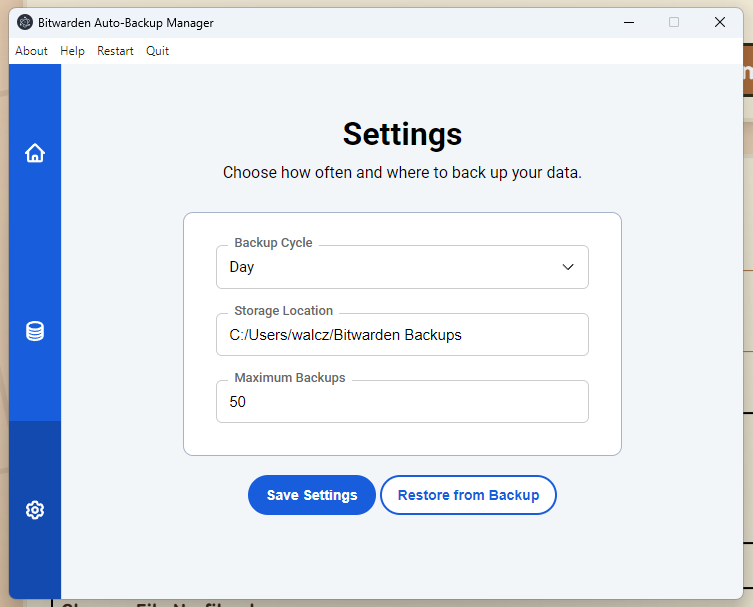Minimize the Auto-Backup Manager window

pos(629,22)
